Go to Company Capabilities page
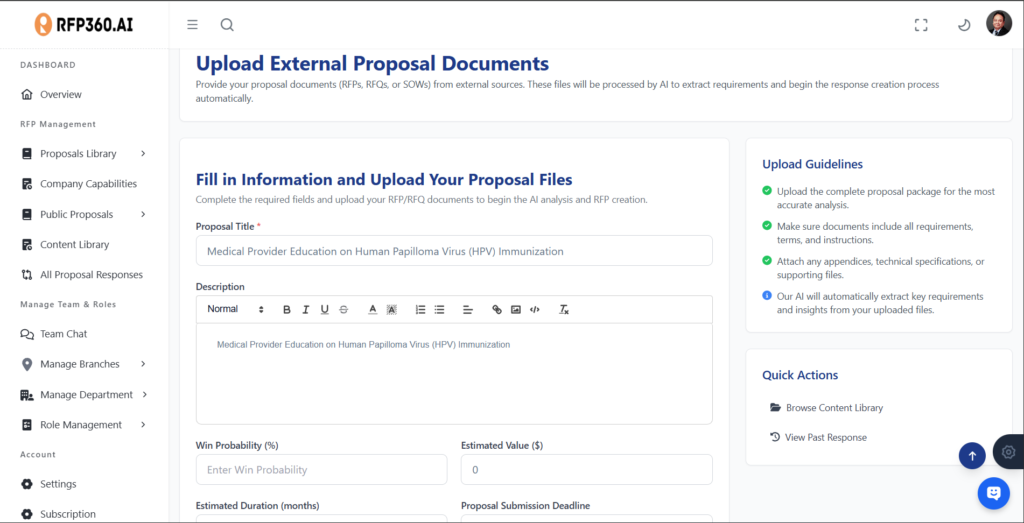Screen dimensions: 1024x523 (88, 184)
